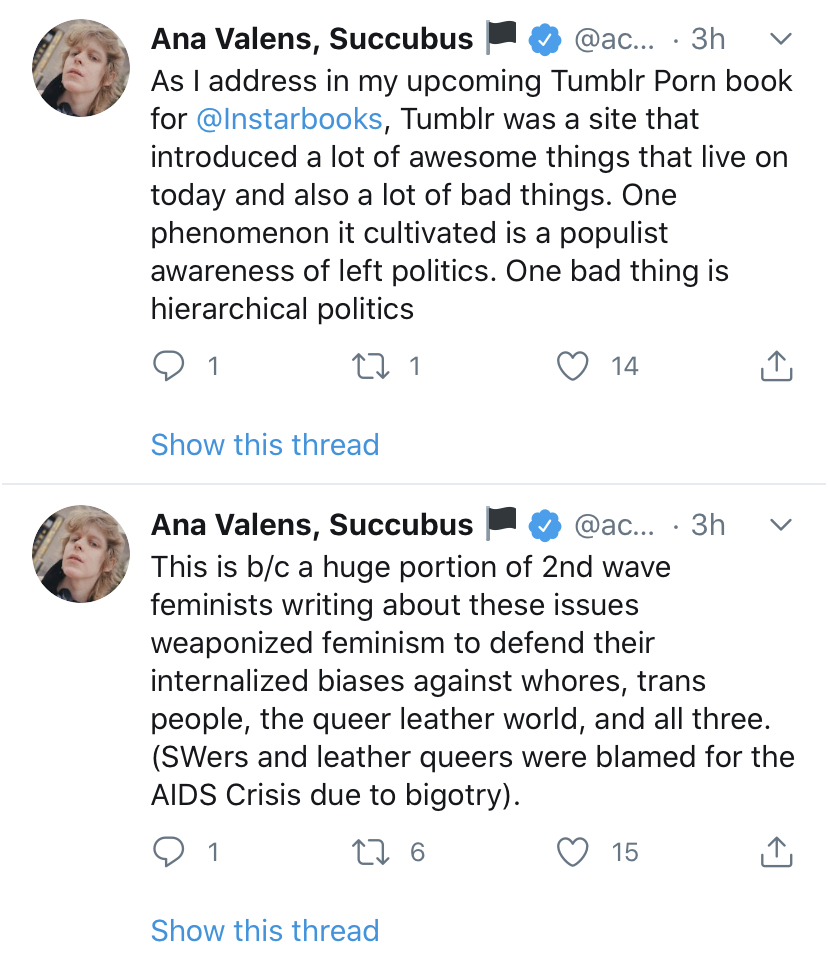Open Ana Valens profile name in first tweet
Viewport: 828px width, 968px height.
pyautogui.click(x=312, y=39)
